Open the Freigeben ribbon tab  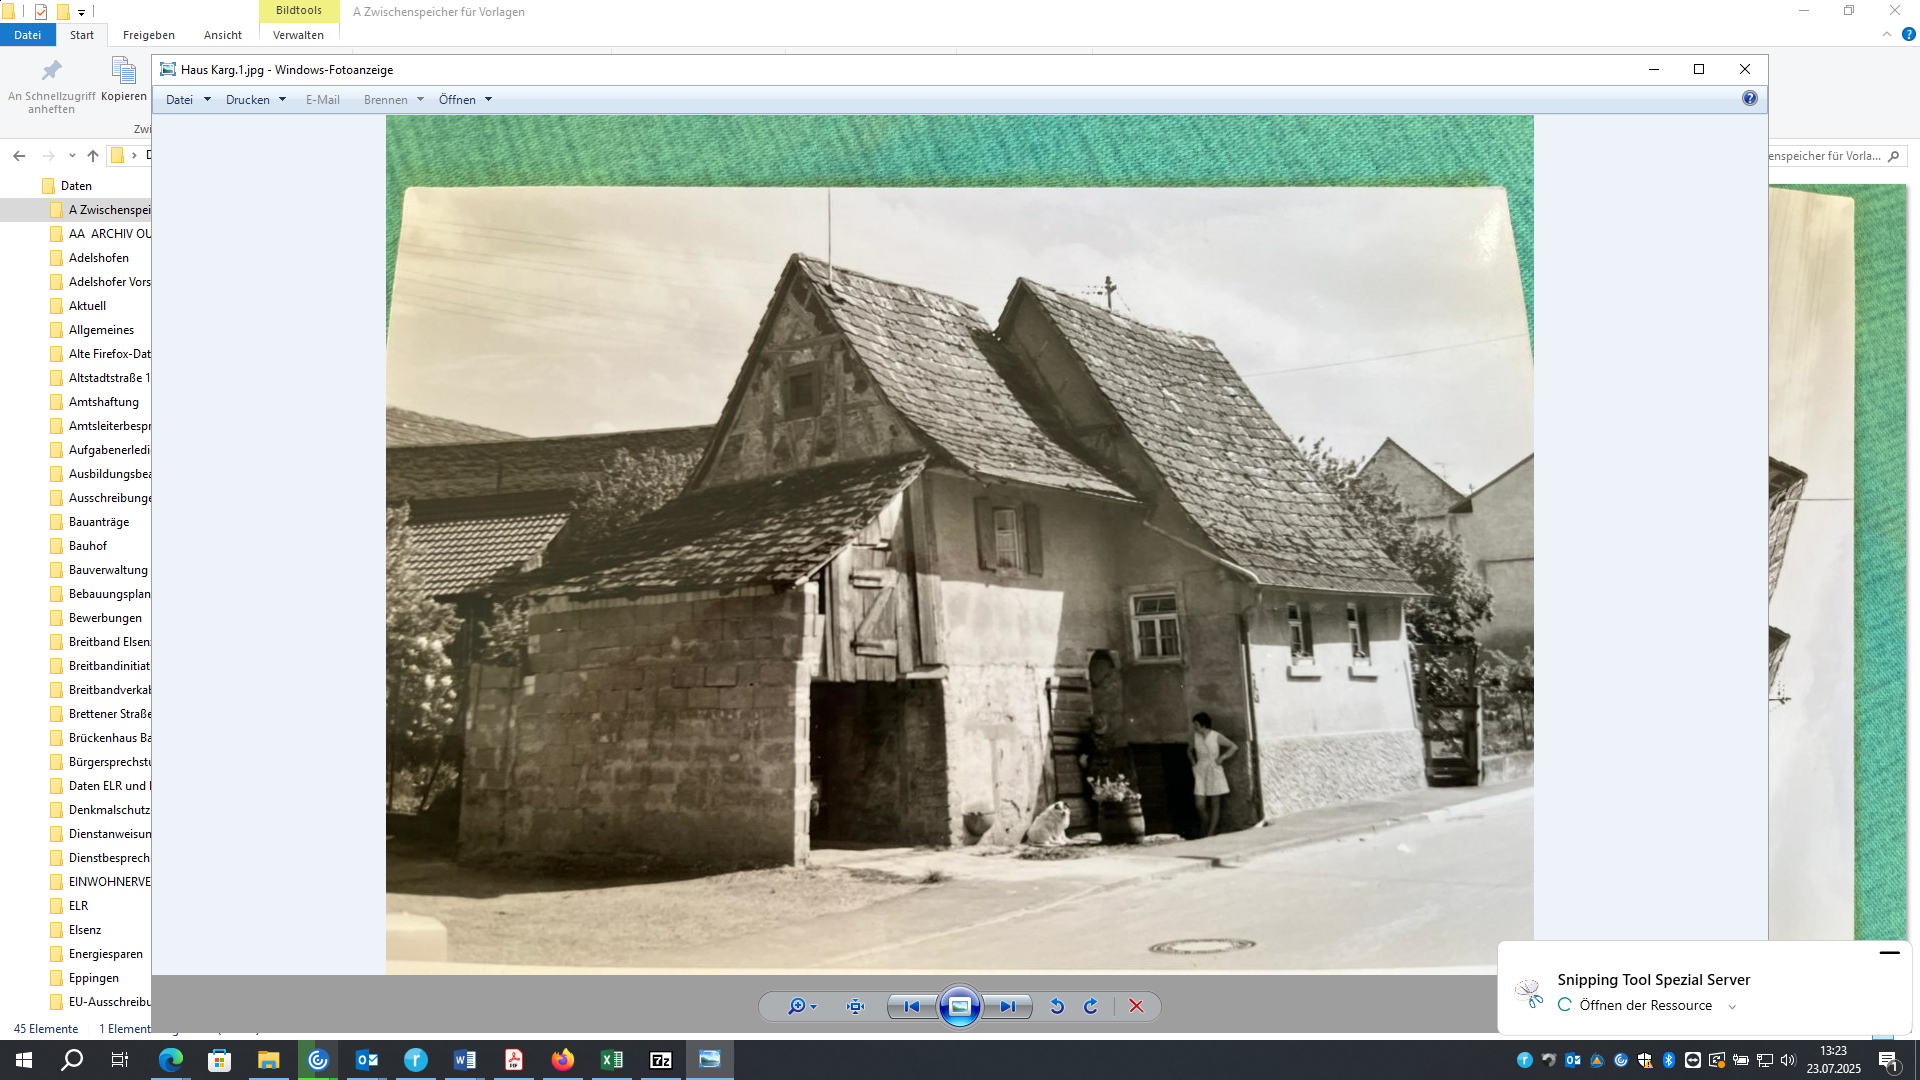[148, 35]
